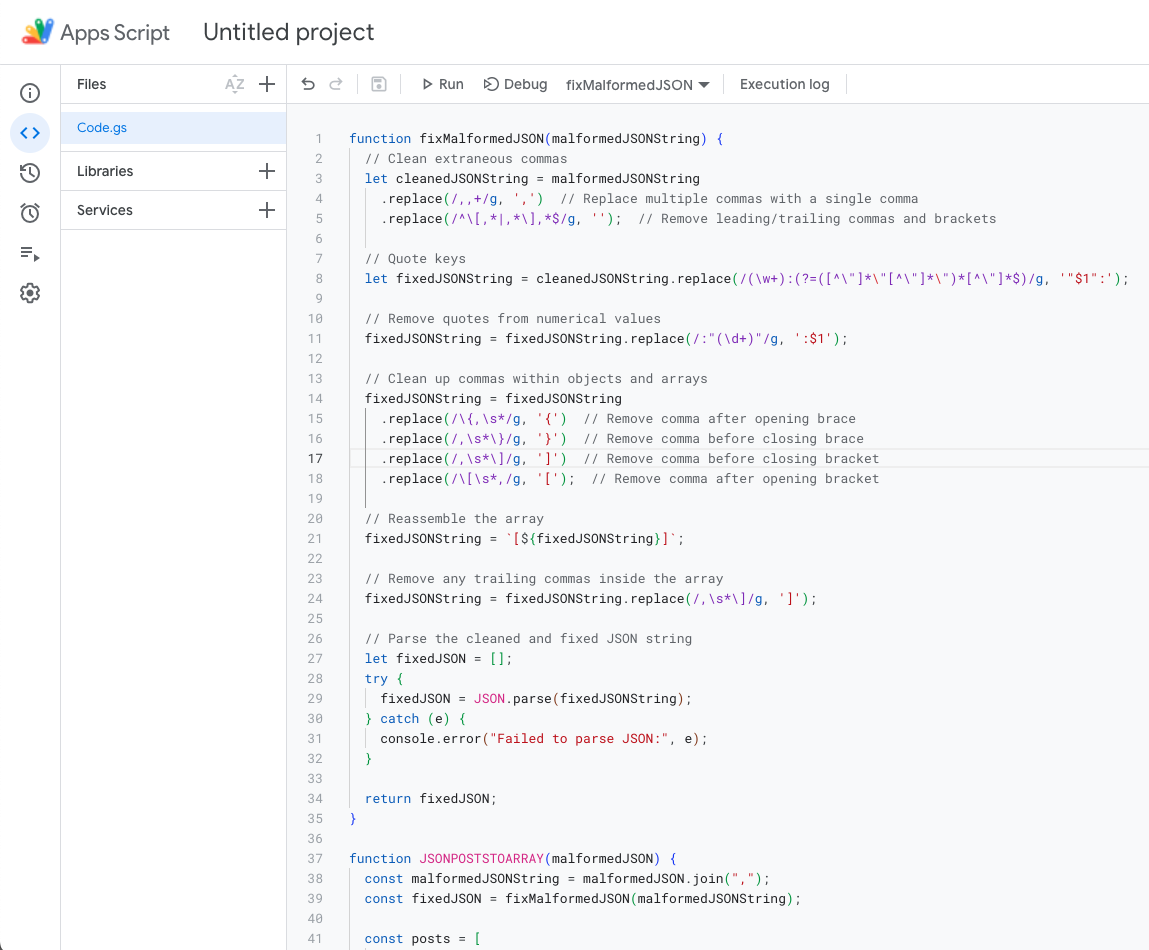
Task: Run the fixMalformedJSON function
Action: [x=441, y=84]
